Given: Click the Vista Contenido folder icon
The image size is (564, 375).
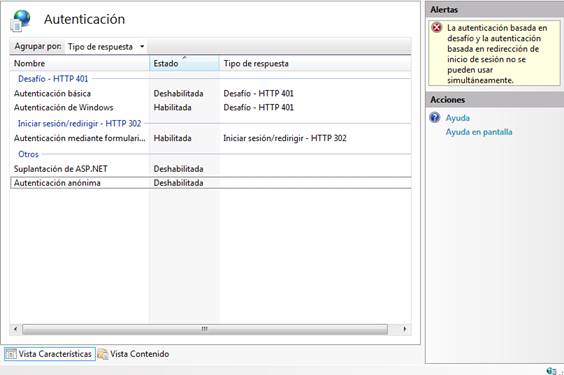Looking at the screenshot, I should (x=103, y=354).
